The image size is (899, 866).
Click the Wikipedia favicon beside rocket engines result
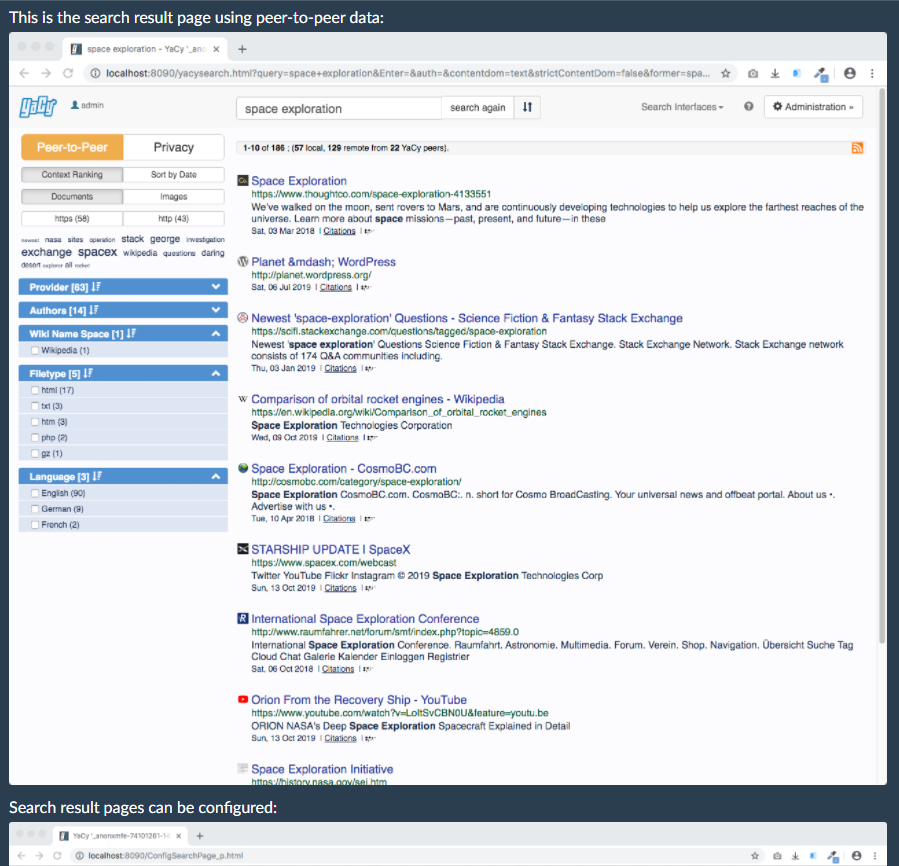tap(243, 399)
